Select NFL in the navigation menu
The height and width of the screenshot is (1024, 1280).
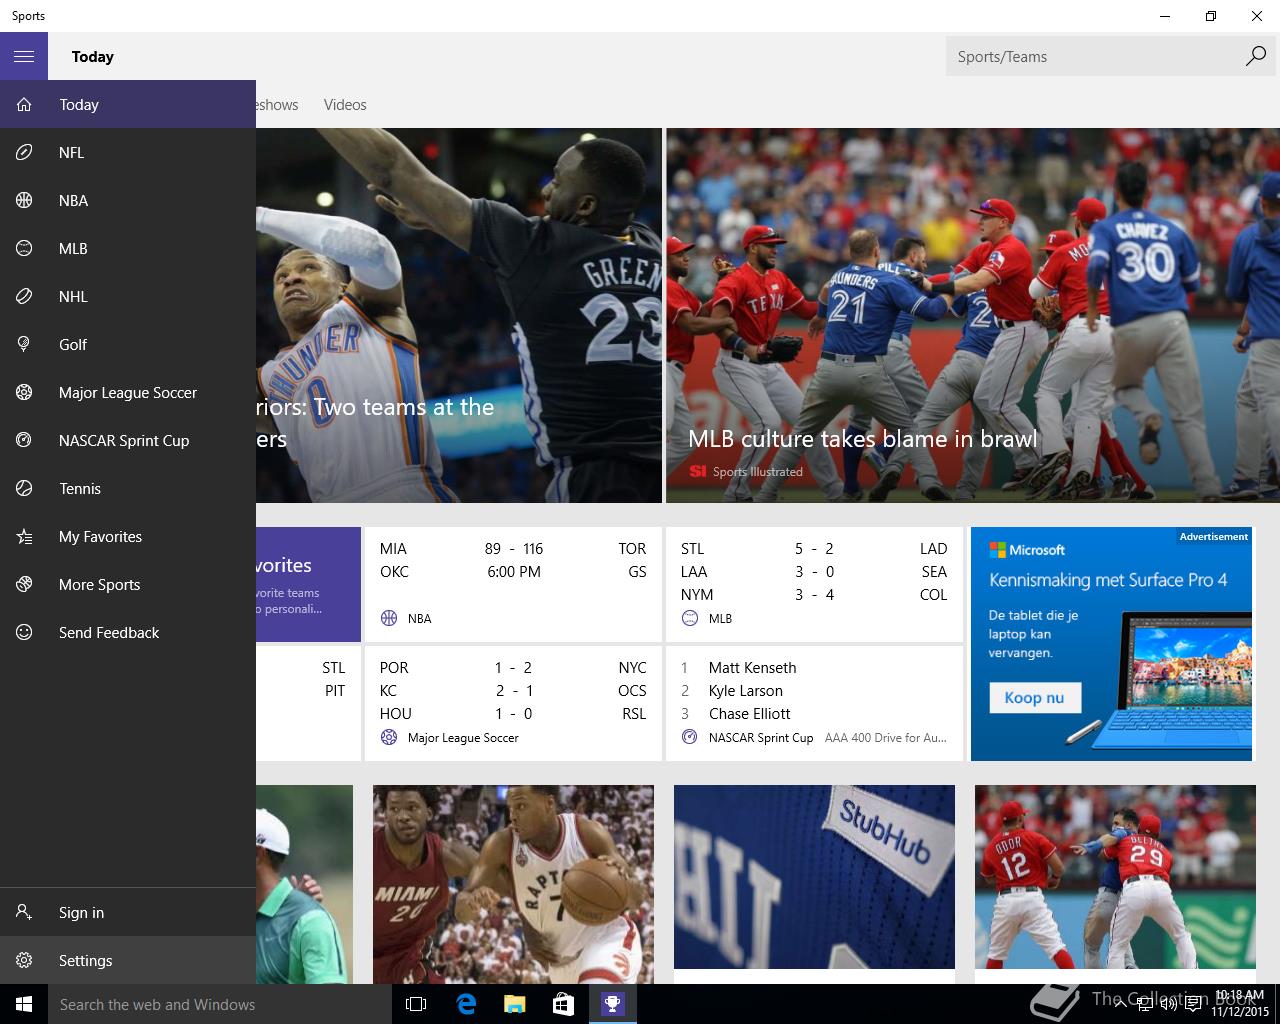click(128, 152)
